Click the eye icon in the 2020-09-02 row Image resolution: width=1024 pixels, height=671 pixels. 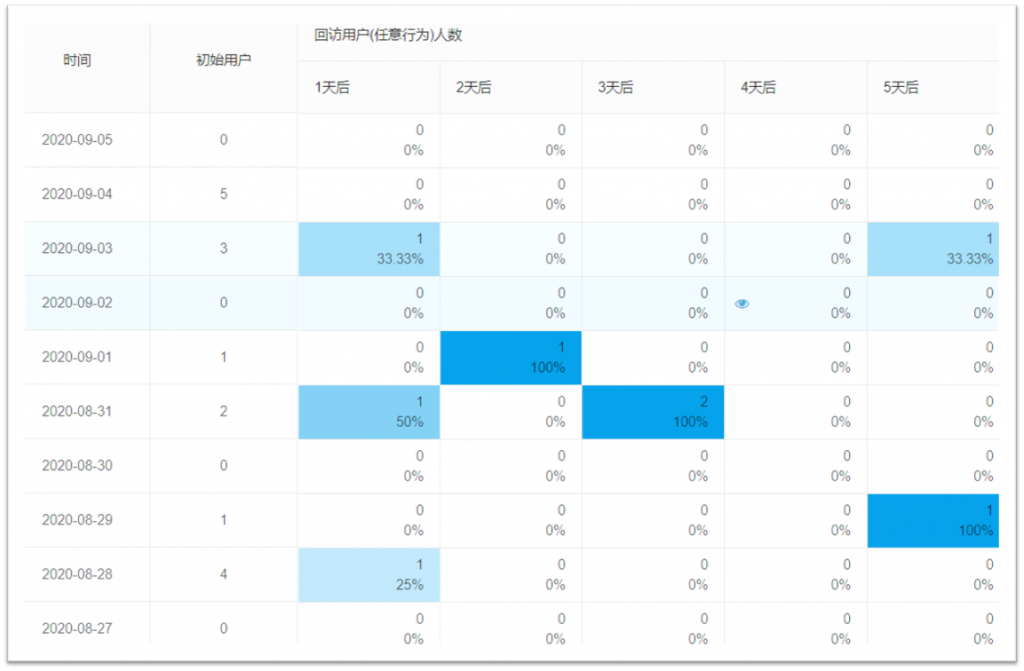[742, 303]
